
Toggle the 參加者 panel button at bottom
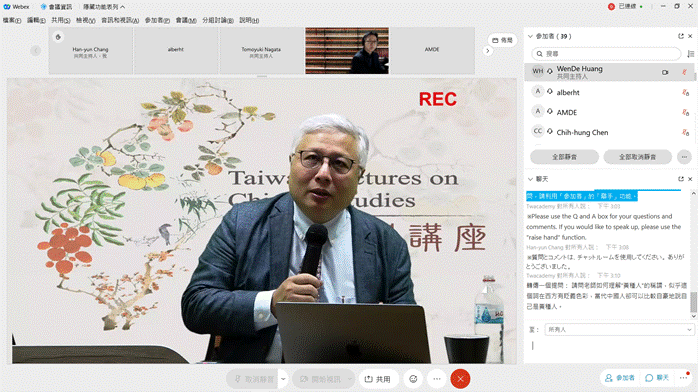620,378
